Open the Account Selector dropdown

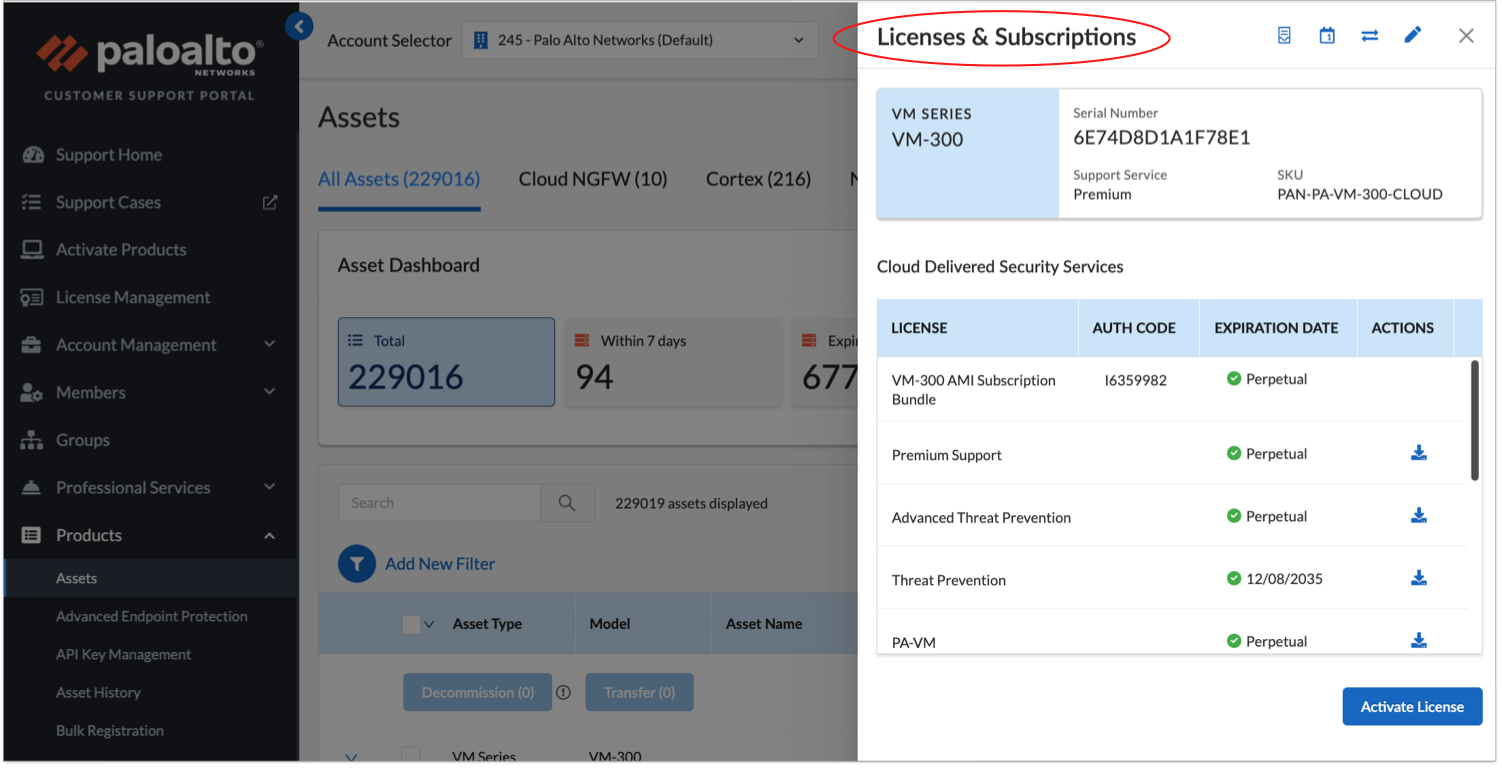[x=639, y=41]
